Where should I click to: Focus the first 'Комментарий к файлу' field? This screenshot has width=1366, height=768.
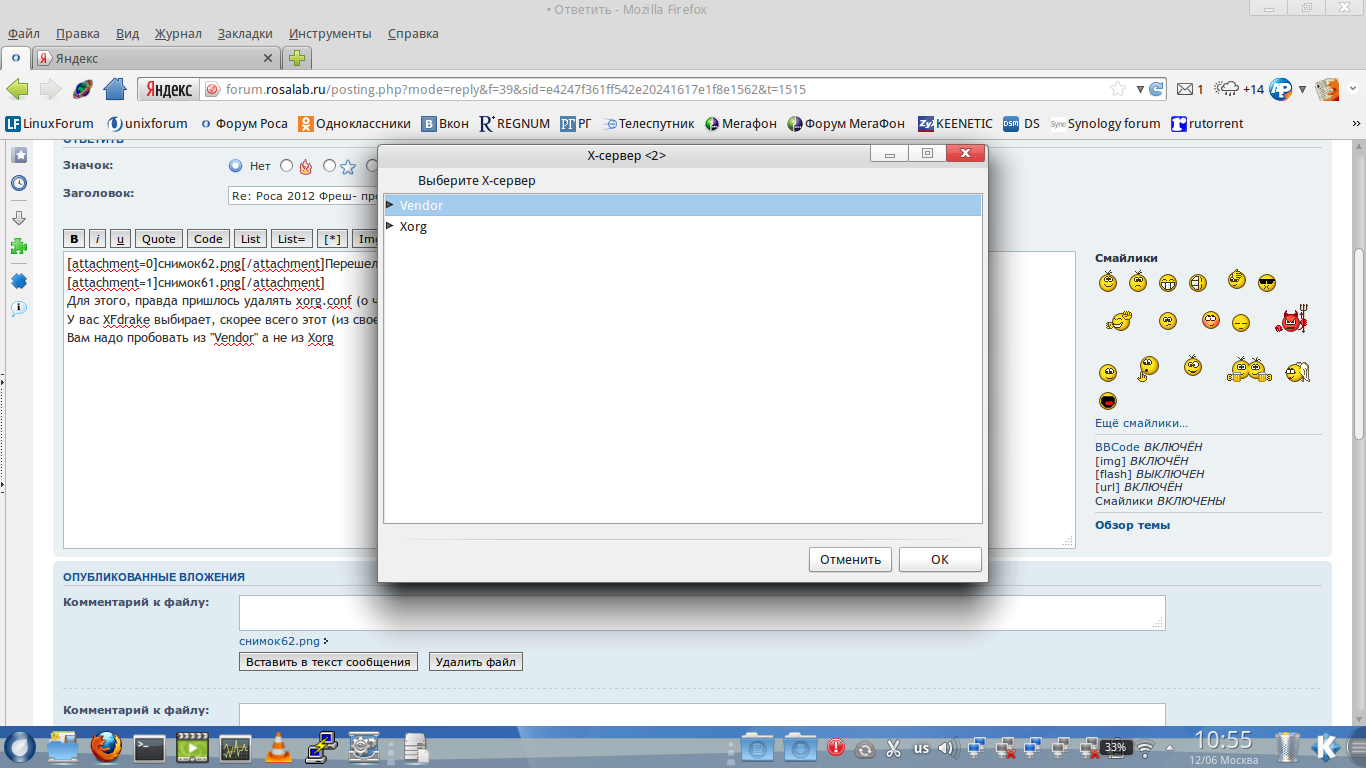click(702, 612)
